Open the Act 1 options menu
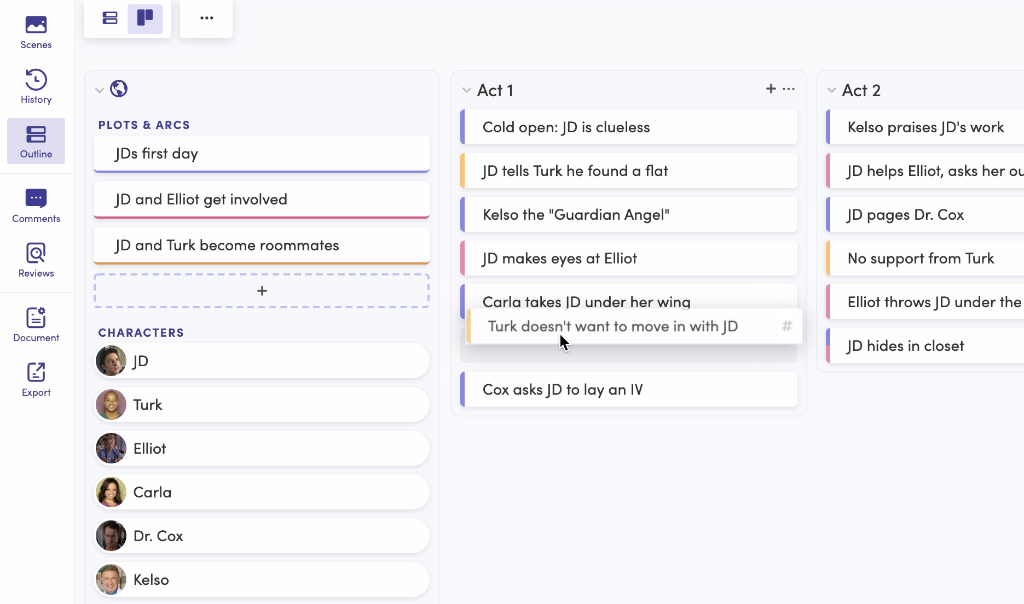This screenshot has width=1024, height=604. [x=789, y=89]
